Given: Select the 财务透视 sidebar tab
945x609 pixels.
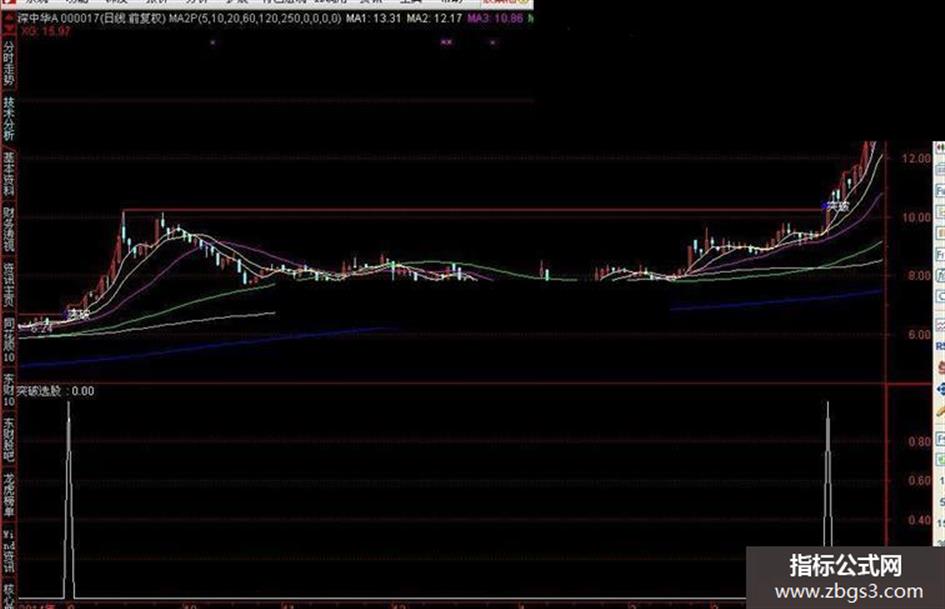Looking at the screenshot, I should coord(8,229).
